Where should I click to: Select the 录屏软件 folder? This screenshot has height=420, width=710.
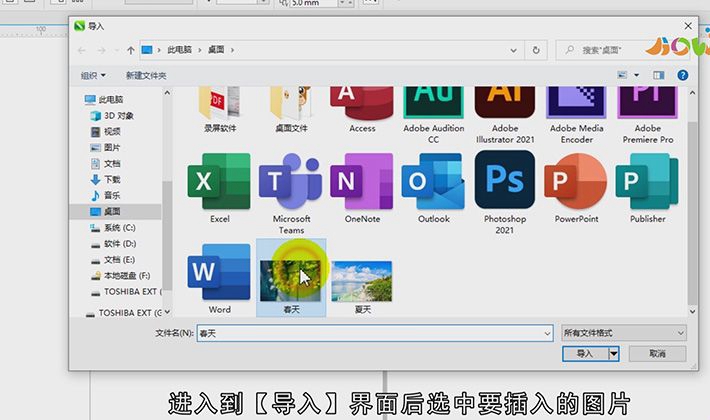pos(219,104)
